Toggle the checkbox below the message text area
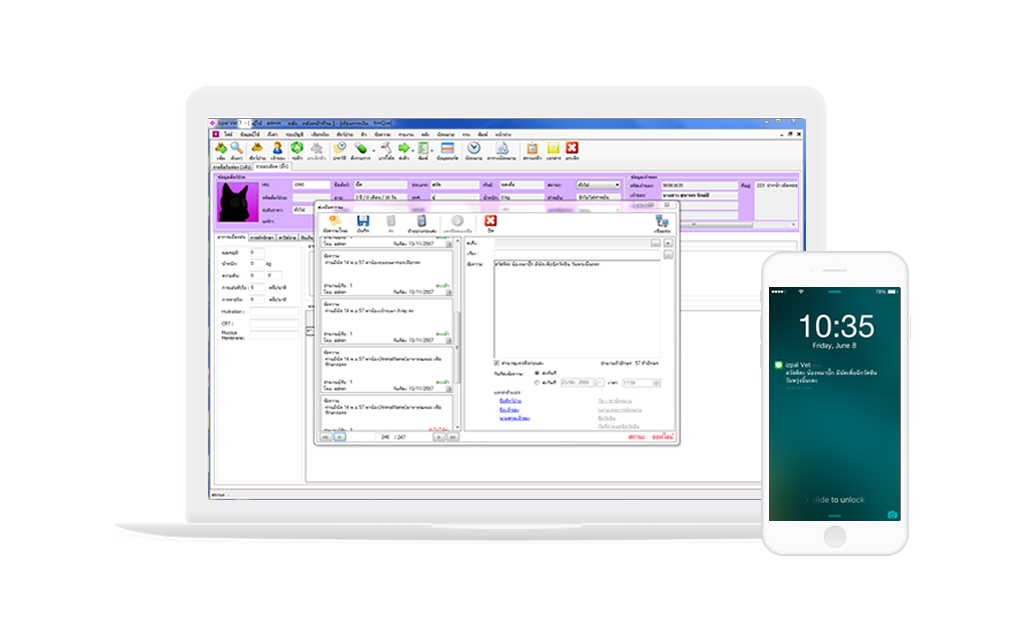The height and width of the screenshot is (641, 1024). point(496,363)
